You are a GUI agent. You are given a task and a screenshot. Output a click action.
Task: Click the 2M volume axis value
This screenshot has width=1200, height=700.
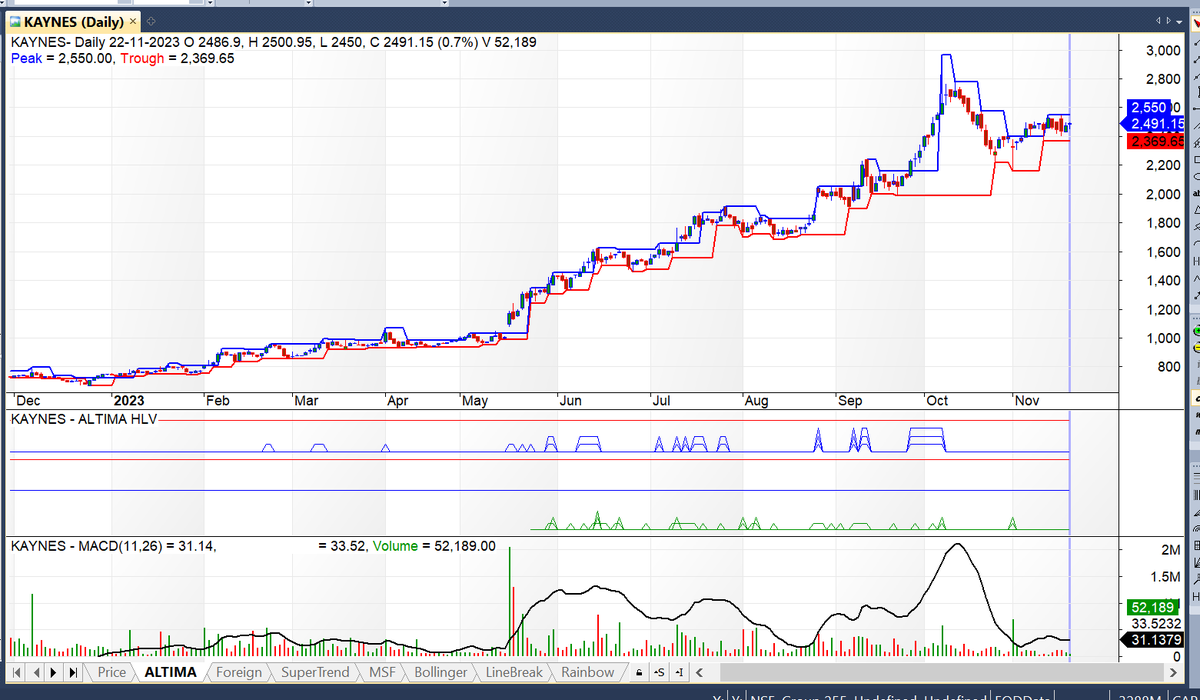1170,549
